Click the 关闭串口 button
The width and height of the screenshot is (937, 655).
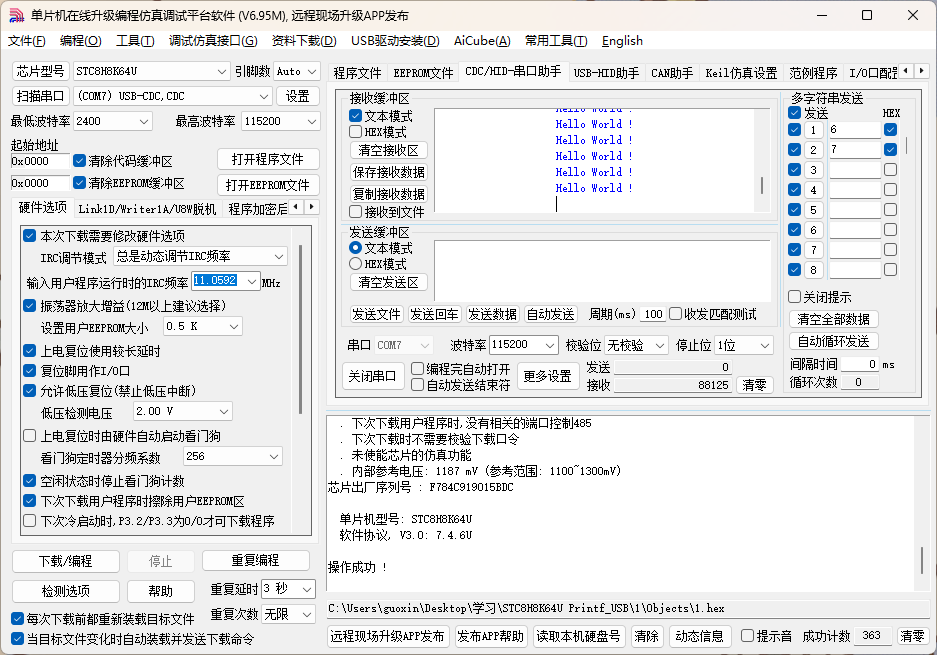373,377
